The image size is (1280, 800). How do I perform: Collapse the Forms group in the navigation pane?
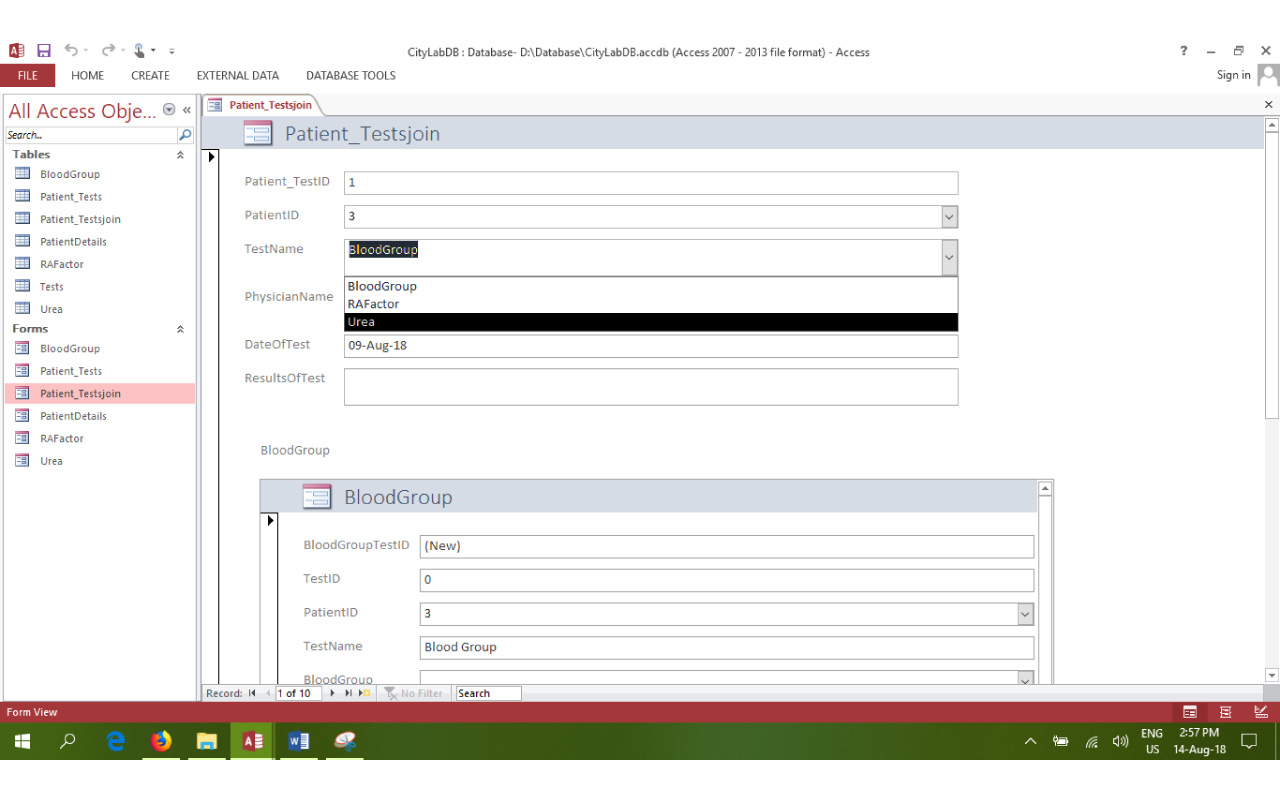tap(180, 328)
